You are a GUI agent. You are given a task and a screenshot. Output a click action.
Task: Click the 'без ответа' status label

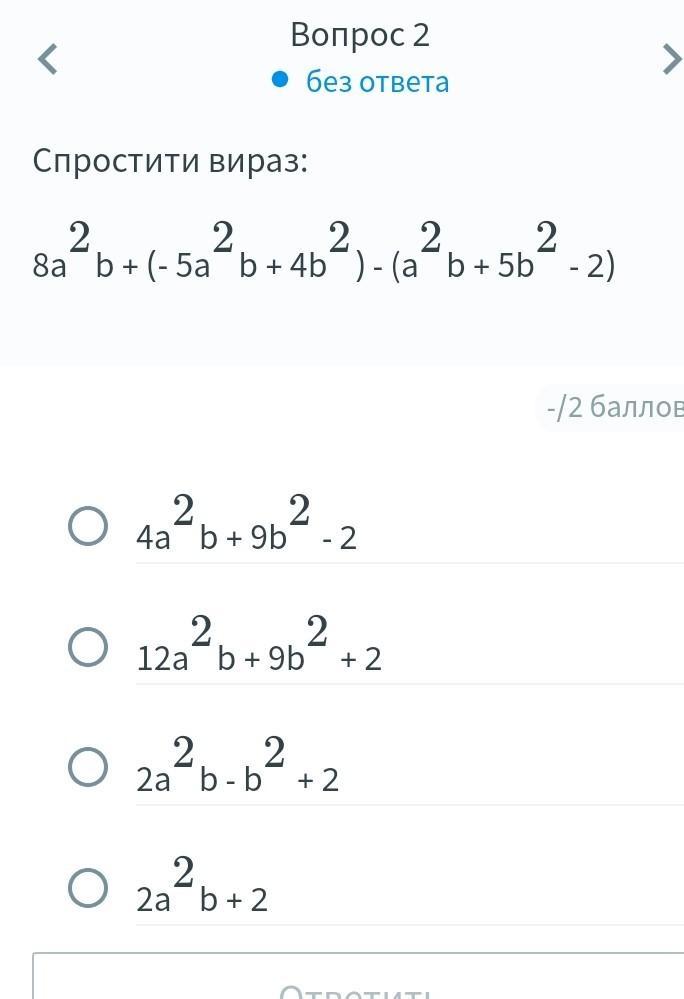377,81
